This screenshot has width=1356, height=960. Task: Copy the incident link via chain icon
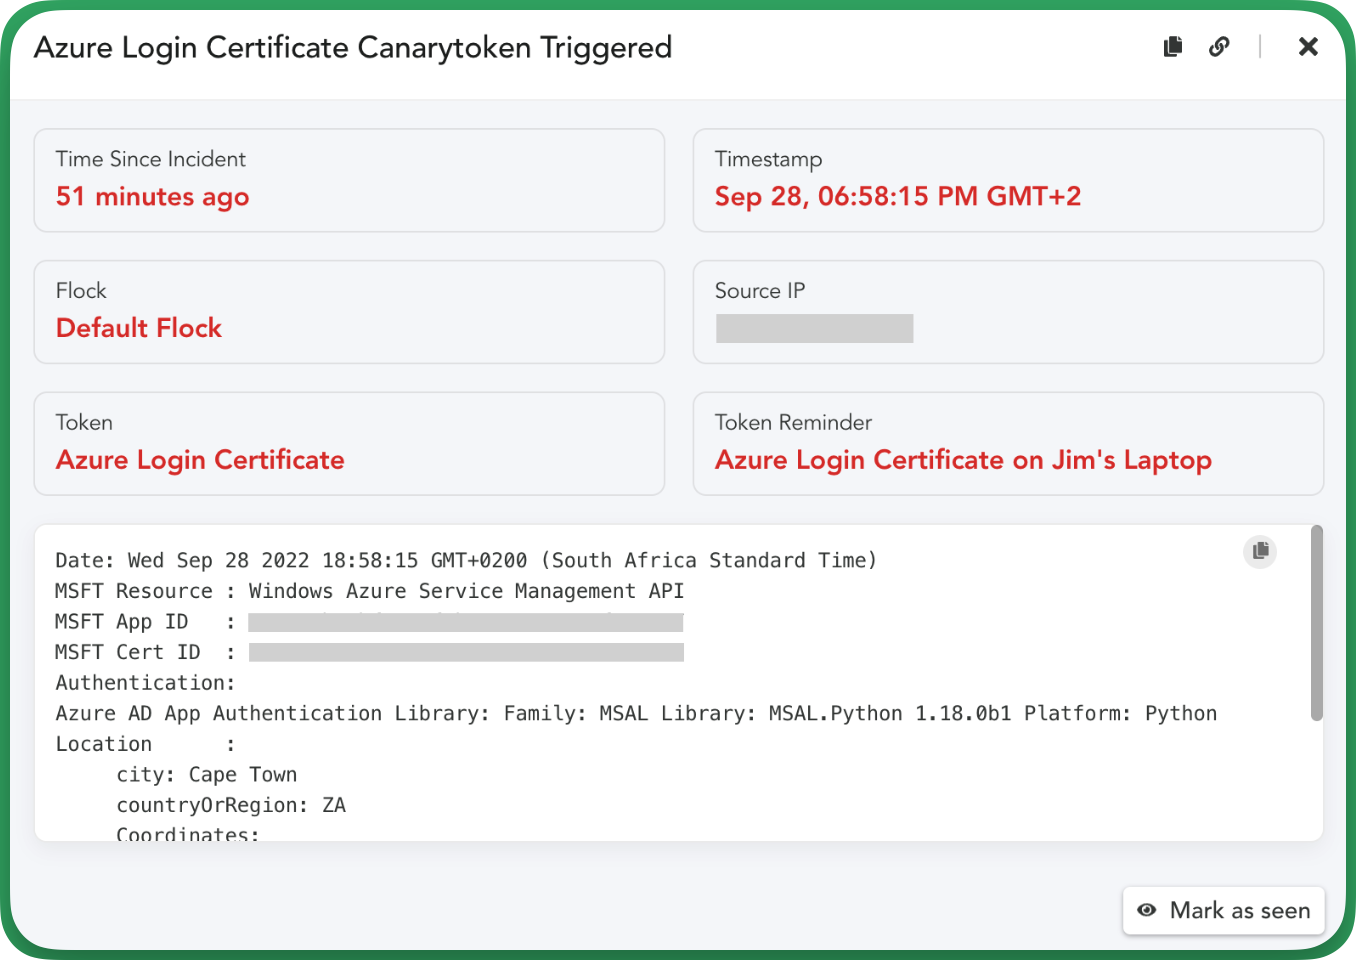[1219, 46]
